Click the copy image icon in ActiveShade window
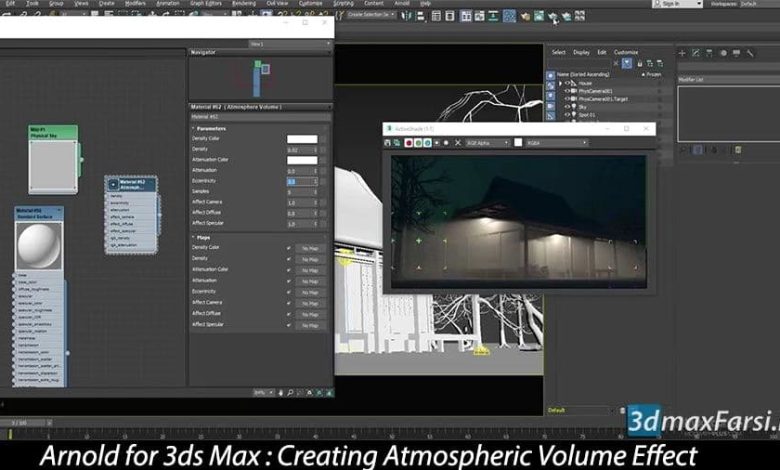This screenshot has width=780, height=470. [x=397, y=143]
